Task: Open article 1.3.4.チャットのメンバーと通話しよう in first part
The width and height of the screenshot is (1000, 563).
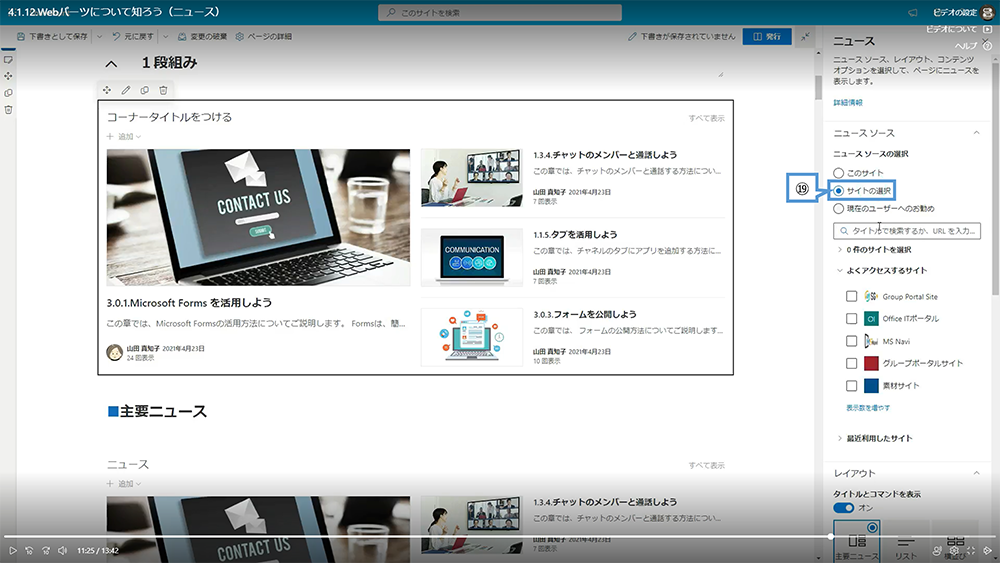Action: [605, 155]
